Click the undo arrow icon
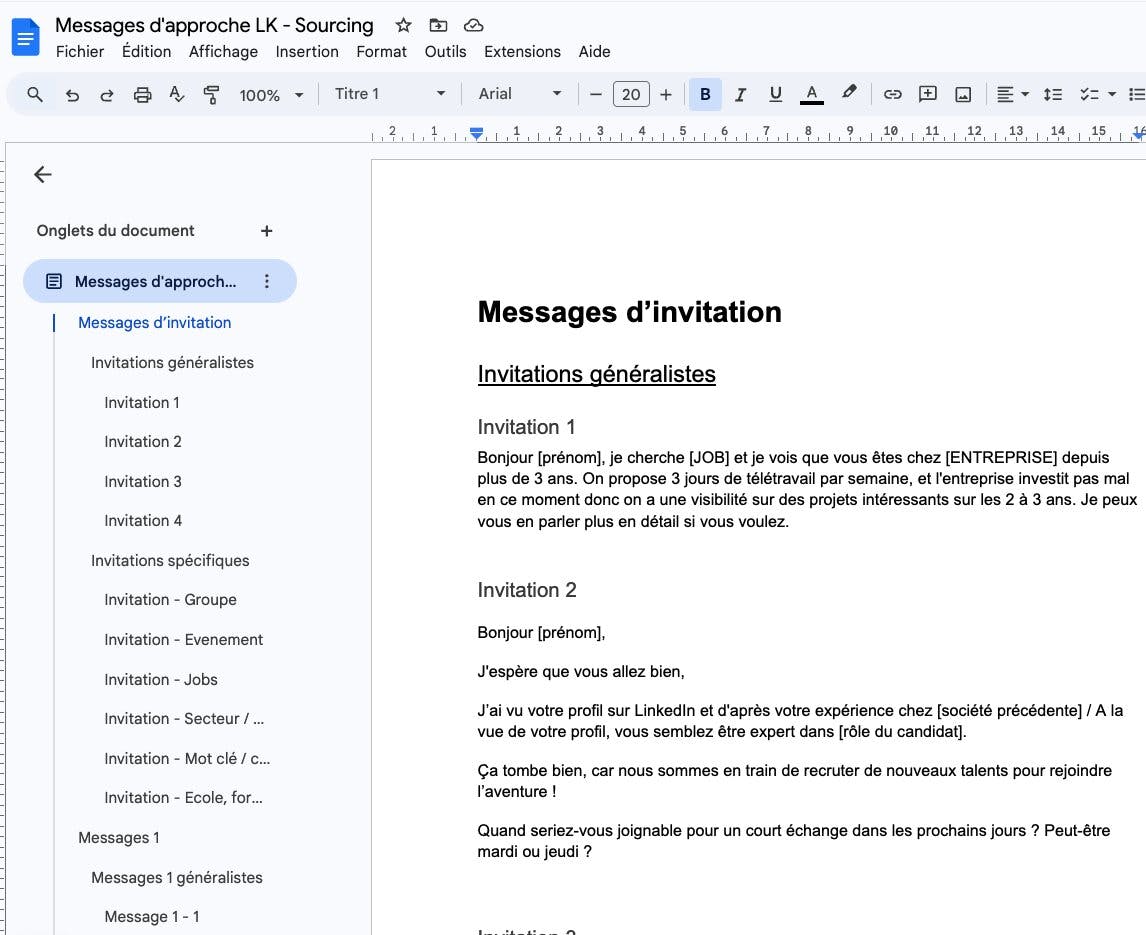1146x935 pixels. pyautogui.click(x=72, y=95)
